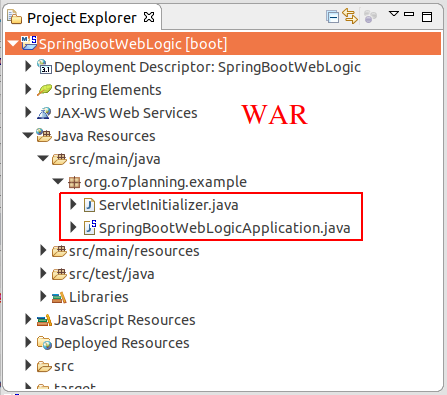The image size is (447, 395).
Task: Open the View Menu triangle icon
Action: point(394,14)
